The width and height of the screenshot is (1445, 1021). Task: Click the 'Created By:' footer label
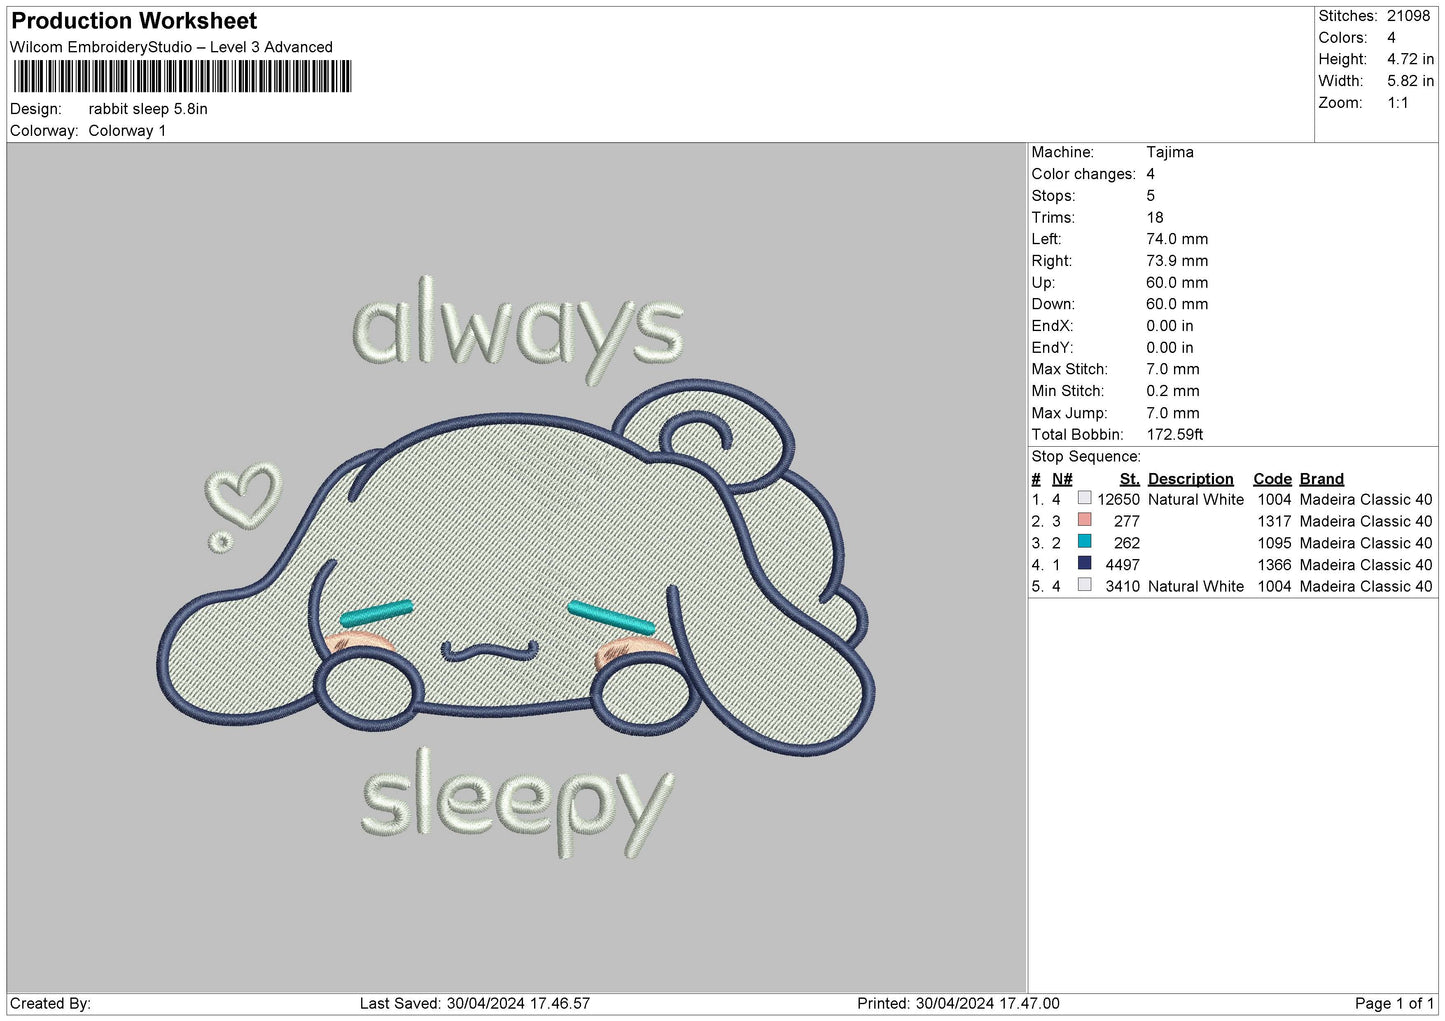(50, 1004)
